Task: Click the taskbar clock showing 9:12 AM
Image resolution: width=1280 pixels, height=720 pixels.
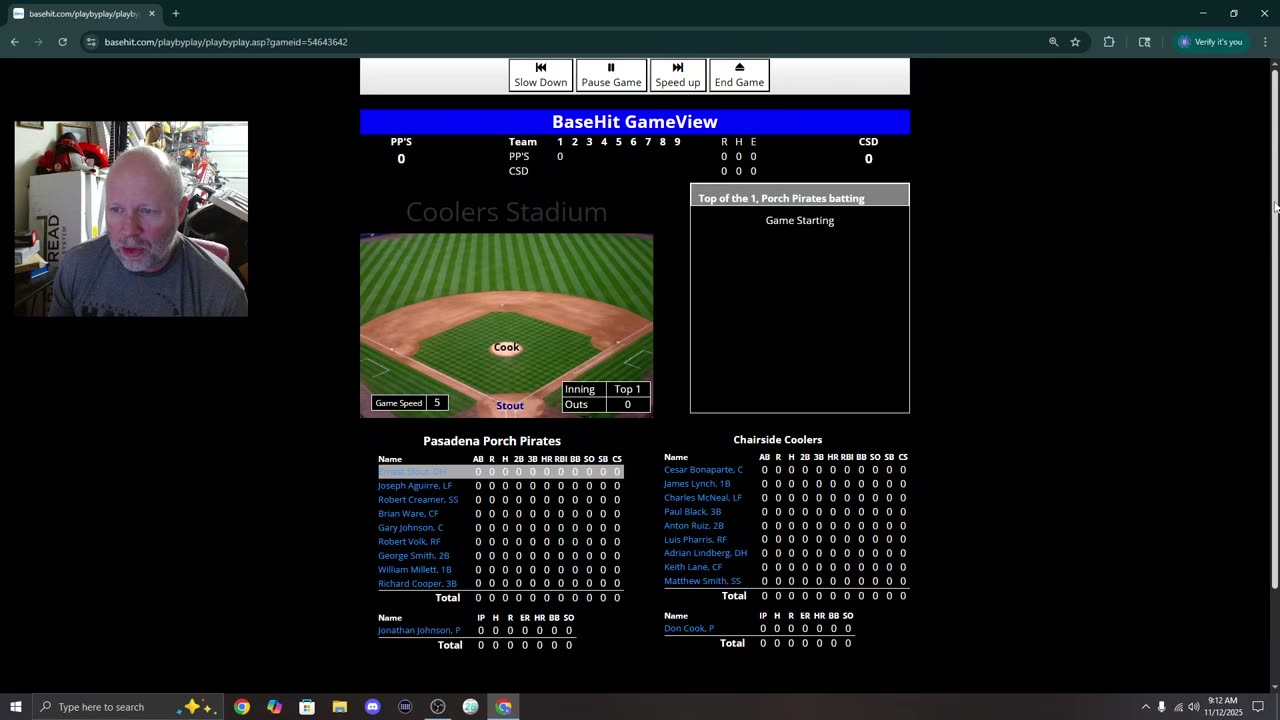Action: pyautogui.click(x=1223, y=707)
